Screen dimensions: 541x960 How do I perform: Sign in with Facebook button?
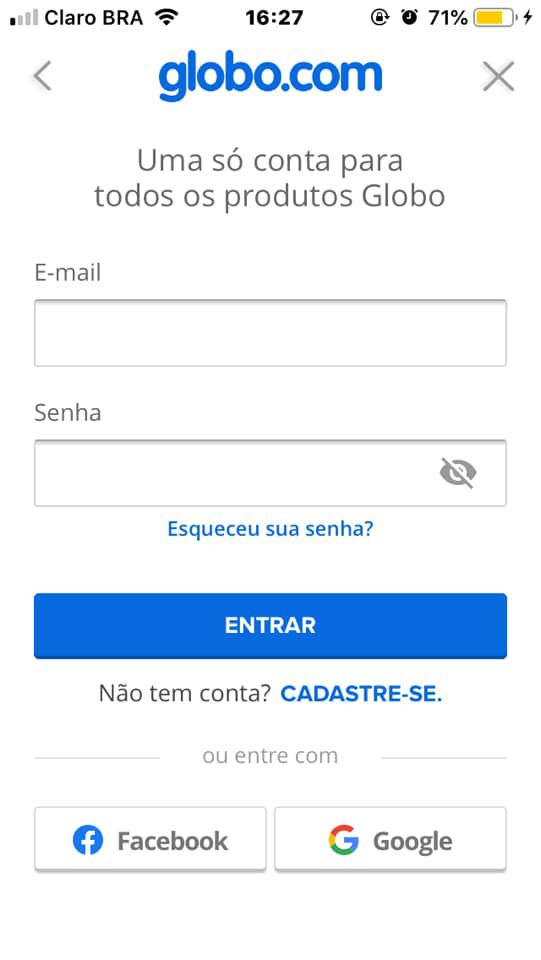[150, 839]
